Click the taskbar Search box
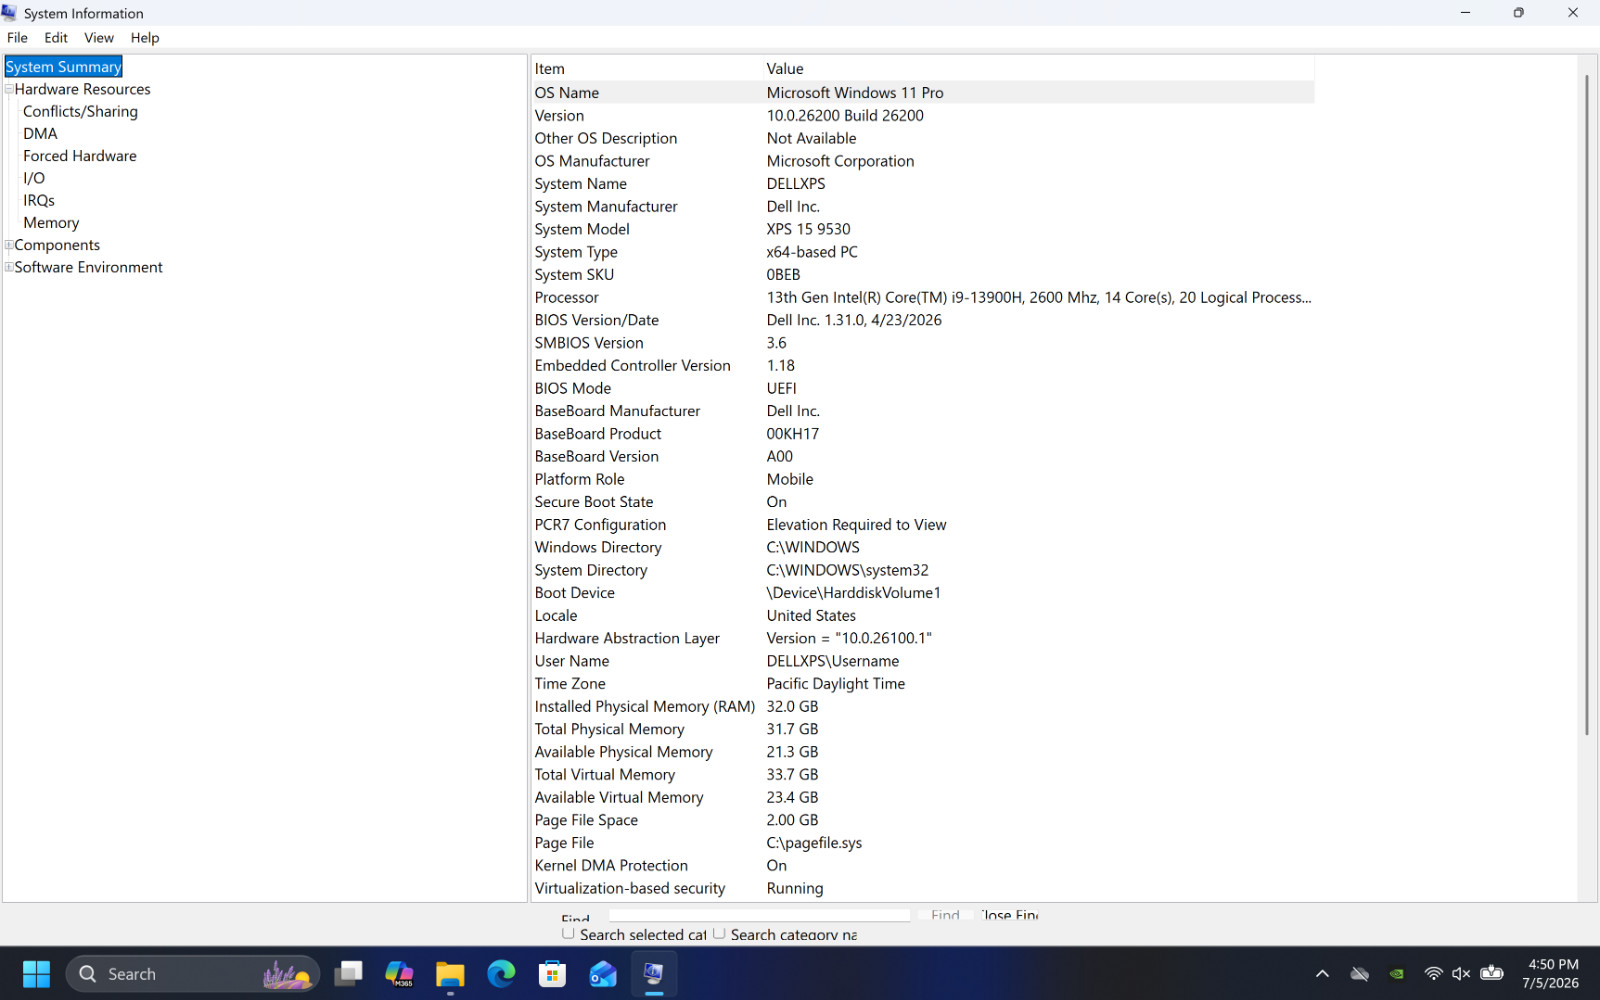 193,974
